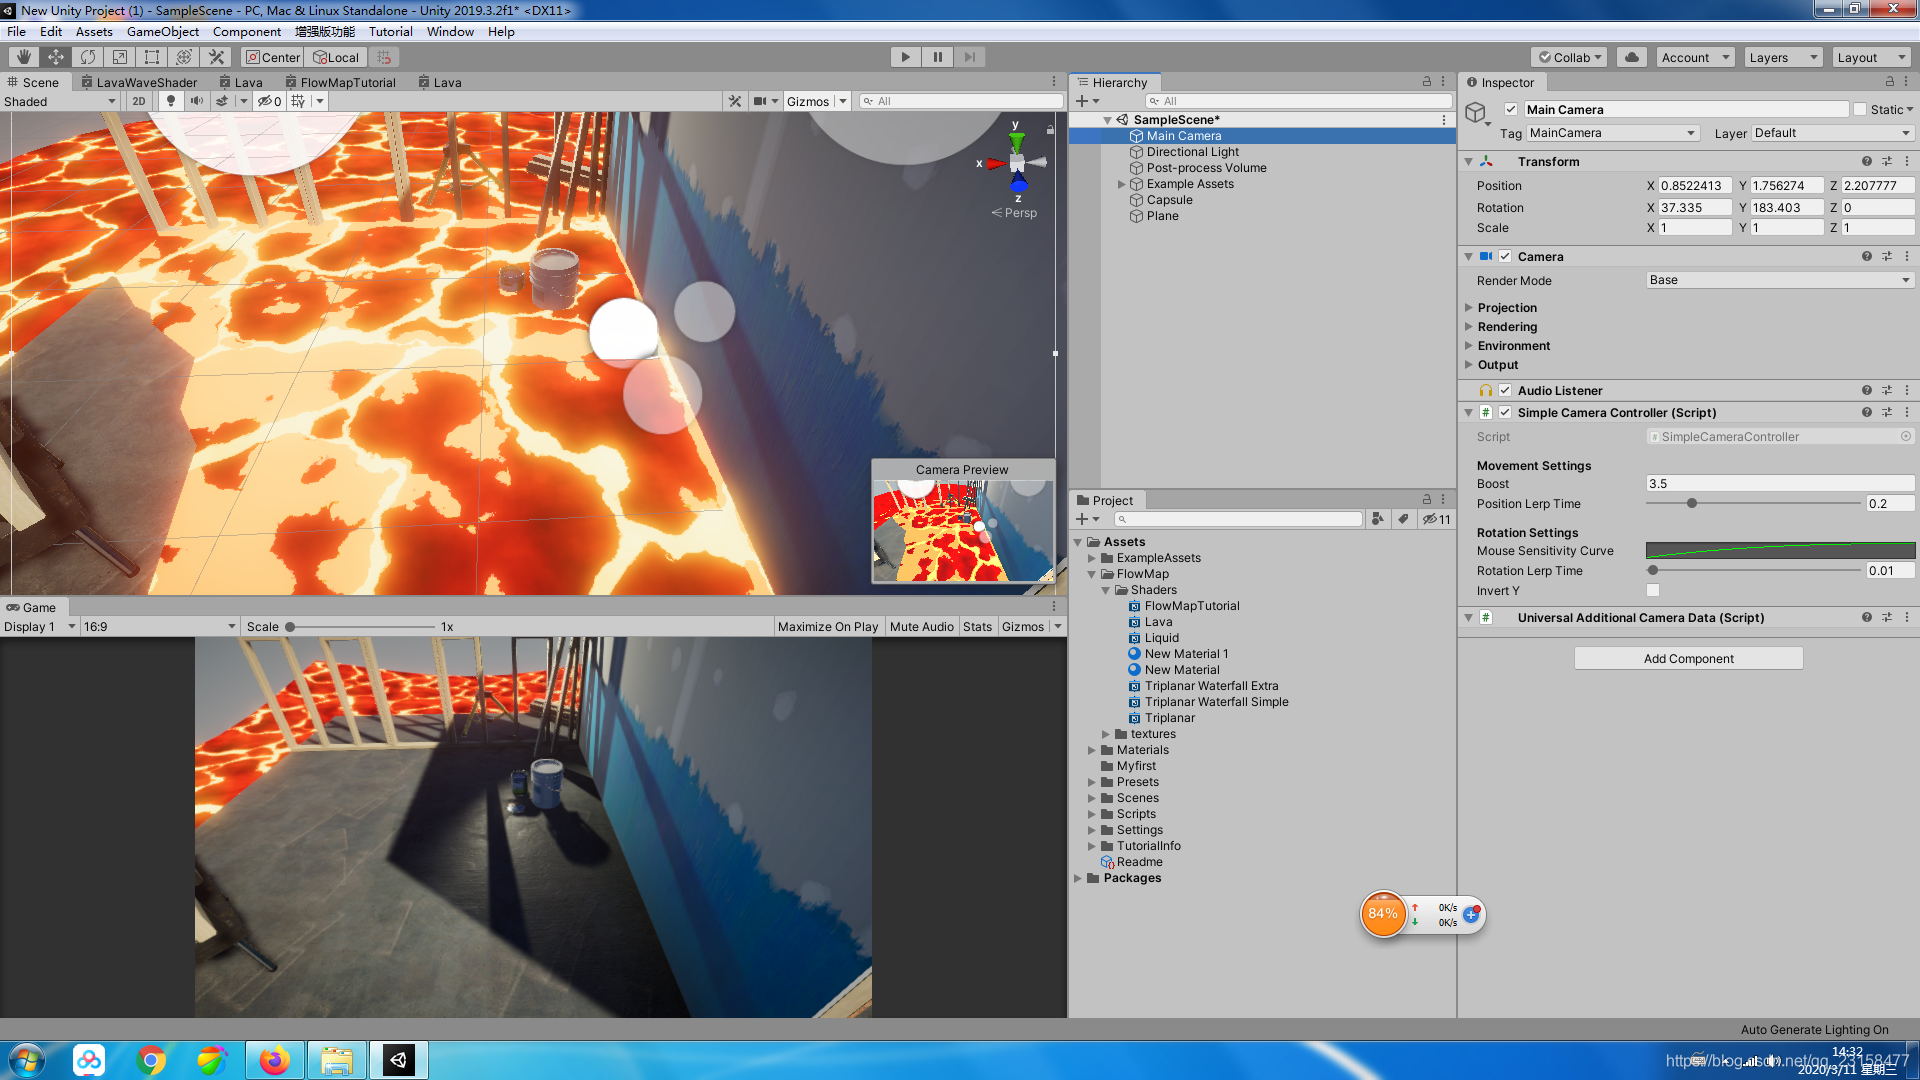Enable the Invert Y checkbox

[x=1653, y=590]
